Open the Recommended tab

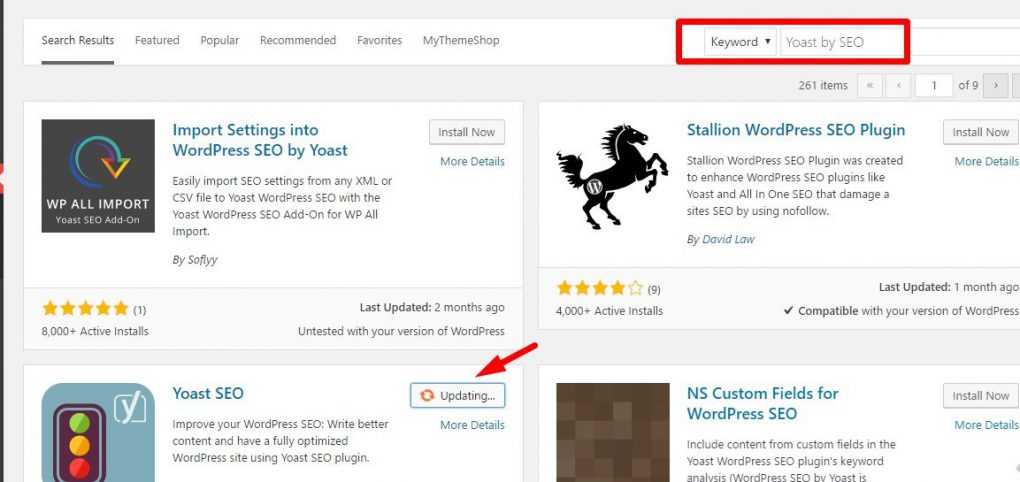[x=298, y=40]
